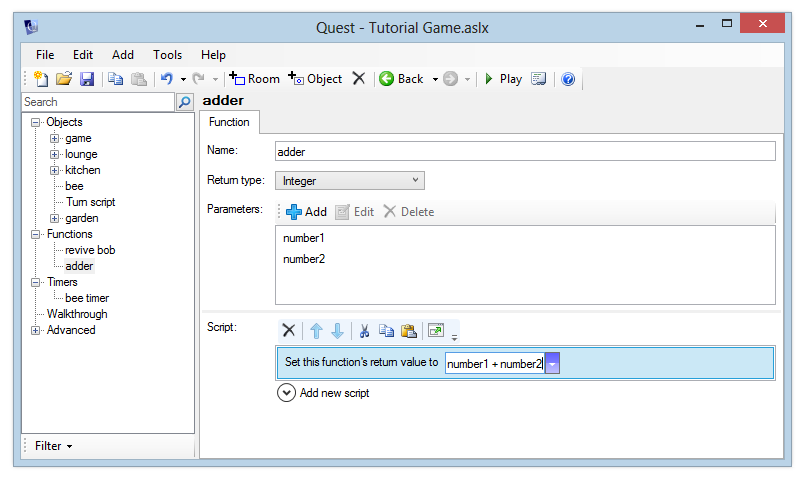Toggle the Code View icon
Screen dimensions: 805x482
tap(539, 79)
